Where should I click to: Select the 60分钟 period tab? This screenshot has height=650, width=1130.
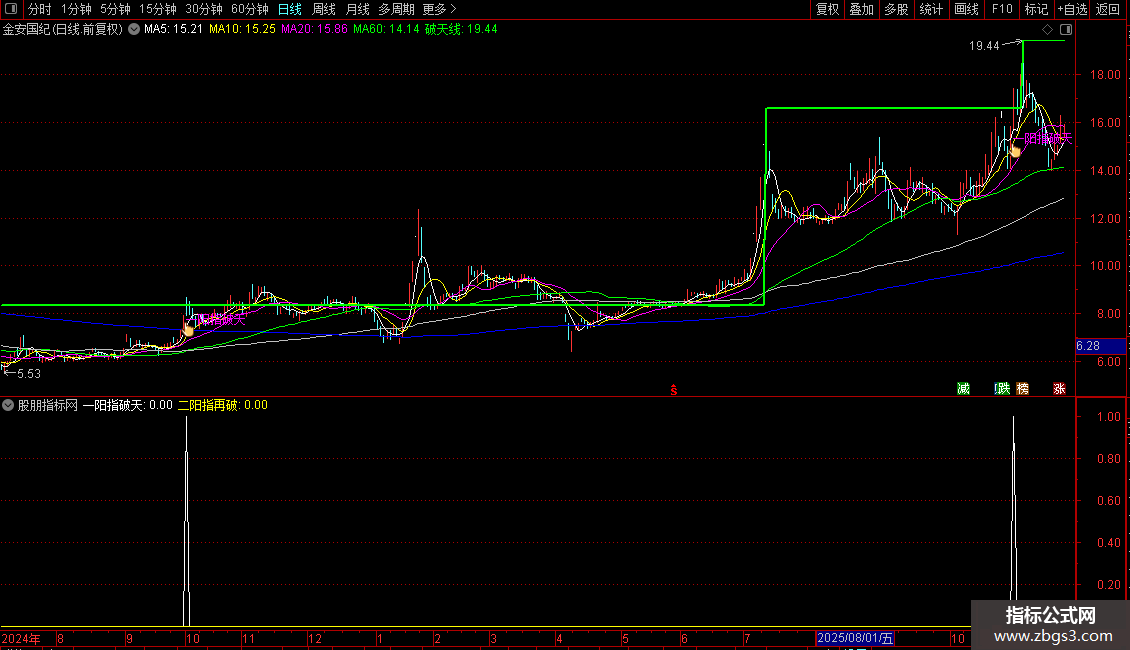click(250, 9)
